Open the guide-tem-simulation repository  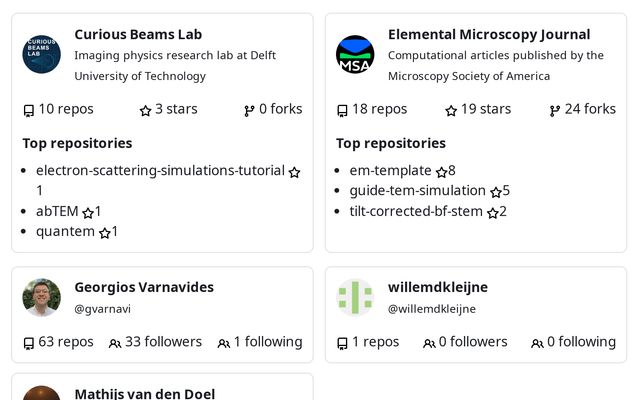click(x=417, y=190)
